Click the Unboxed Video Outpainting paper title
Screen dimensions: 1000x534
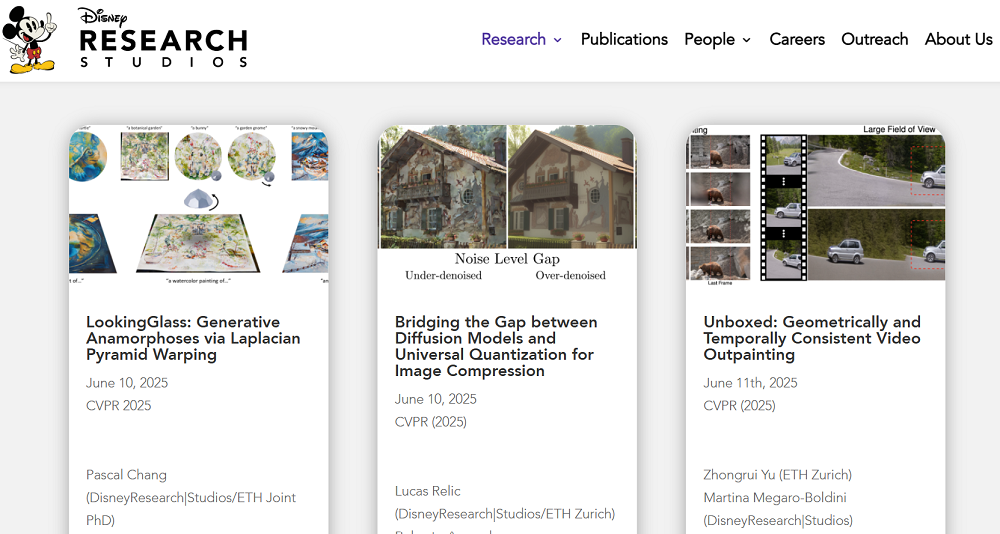811,338
